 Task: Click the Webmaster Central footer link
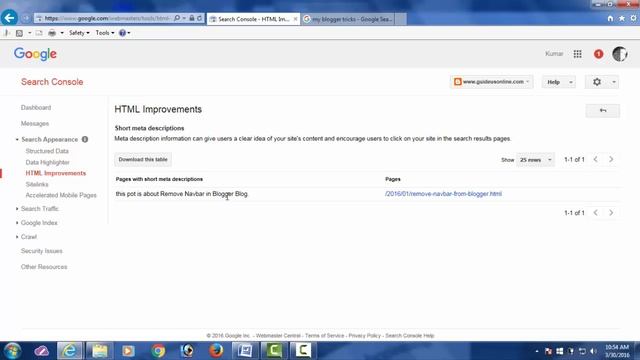coord(278,336)
